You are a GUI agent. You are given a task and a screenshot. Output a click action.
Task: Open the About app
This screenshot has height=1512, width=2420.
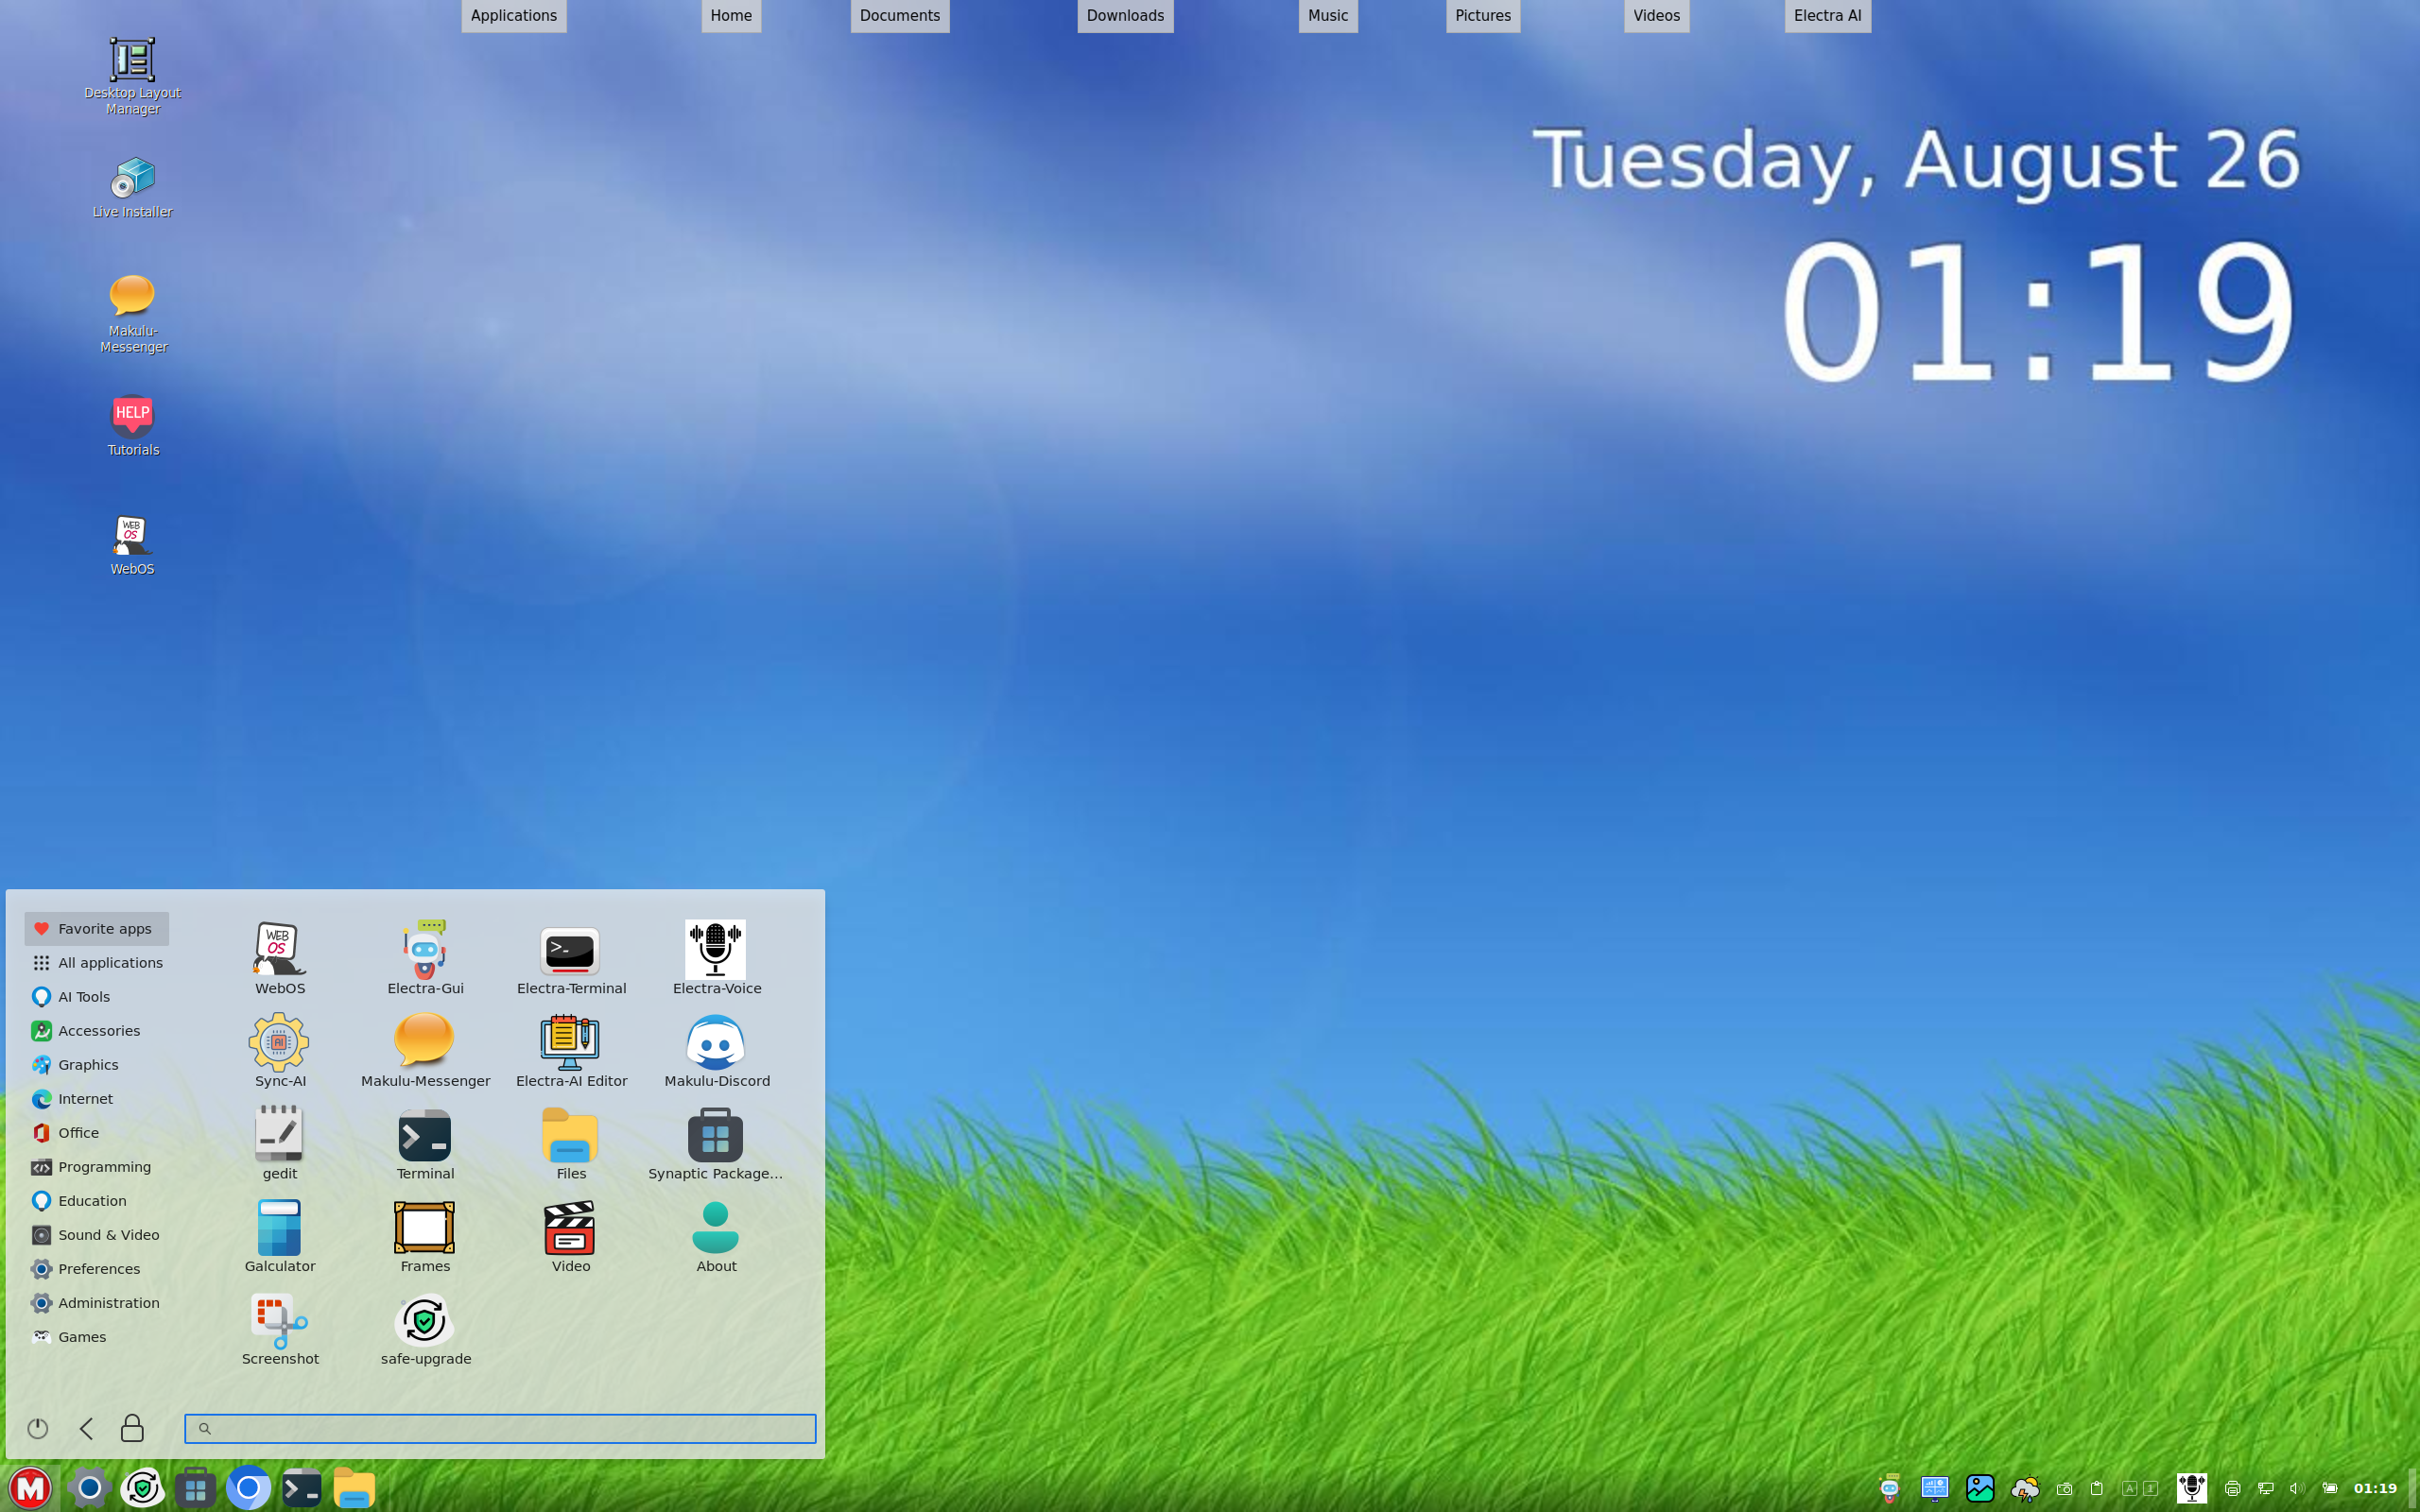716,1235
